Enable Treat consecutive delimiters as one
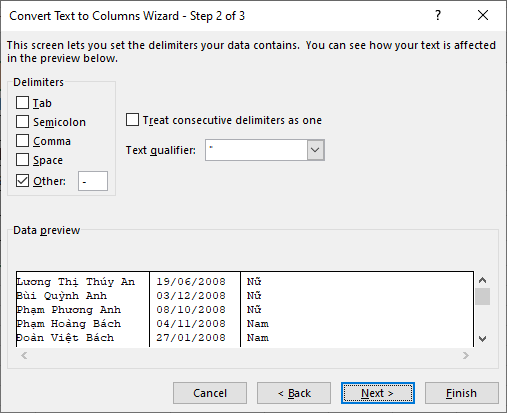 [x=132, y=120]
